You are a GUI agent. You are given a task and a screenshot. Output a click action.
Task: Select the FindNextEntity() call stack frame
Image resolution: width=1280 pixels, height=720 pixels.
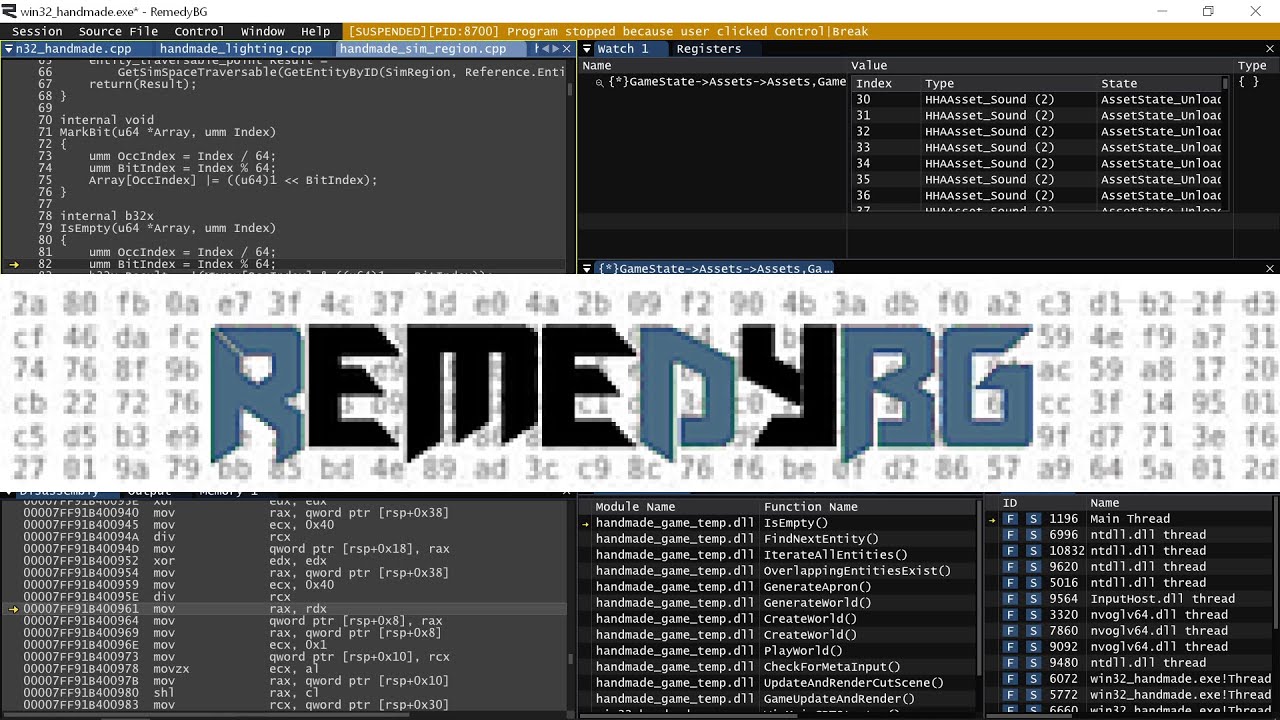tap(821, 539)
